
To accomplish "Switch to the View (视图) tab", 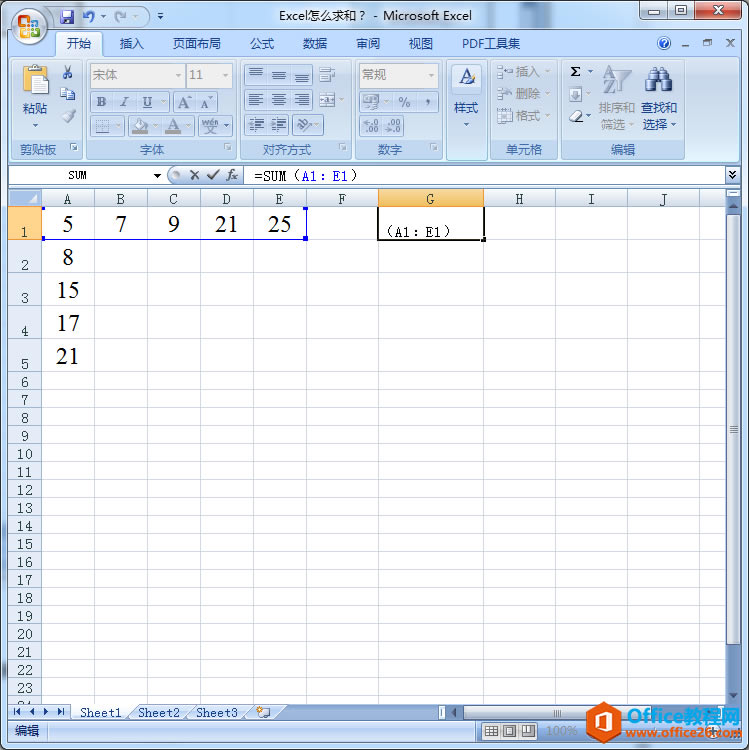I will click(420, 44).
